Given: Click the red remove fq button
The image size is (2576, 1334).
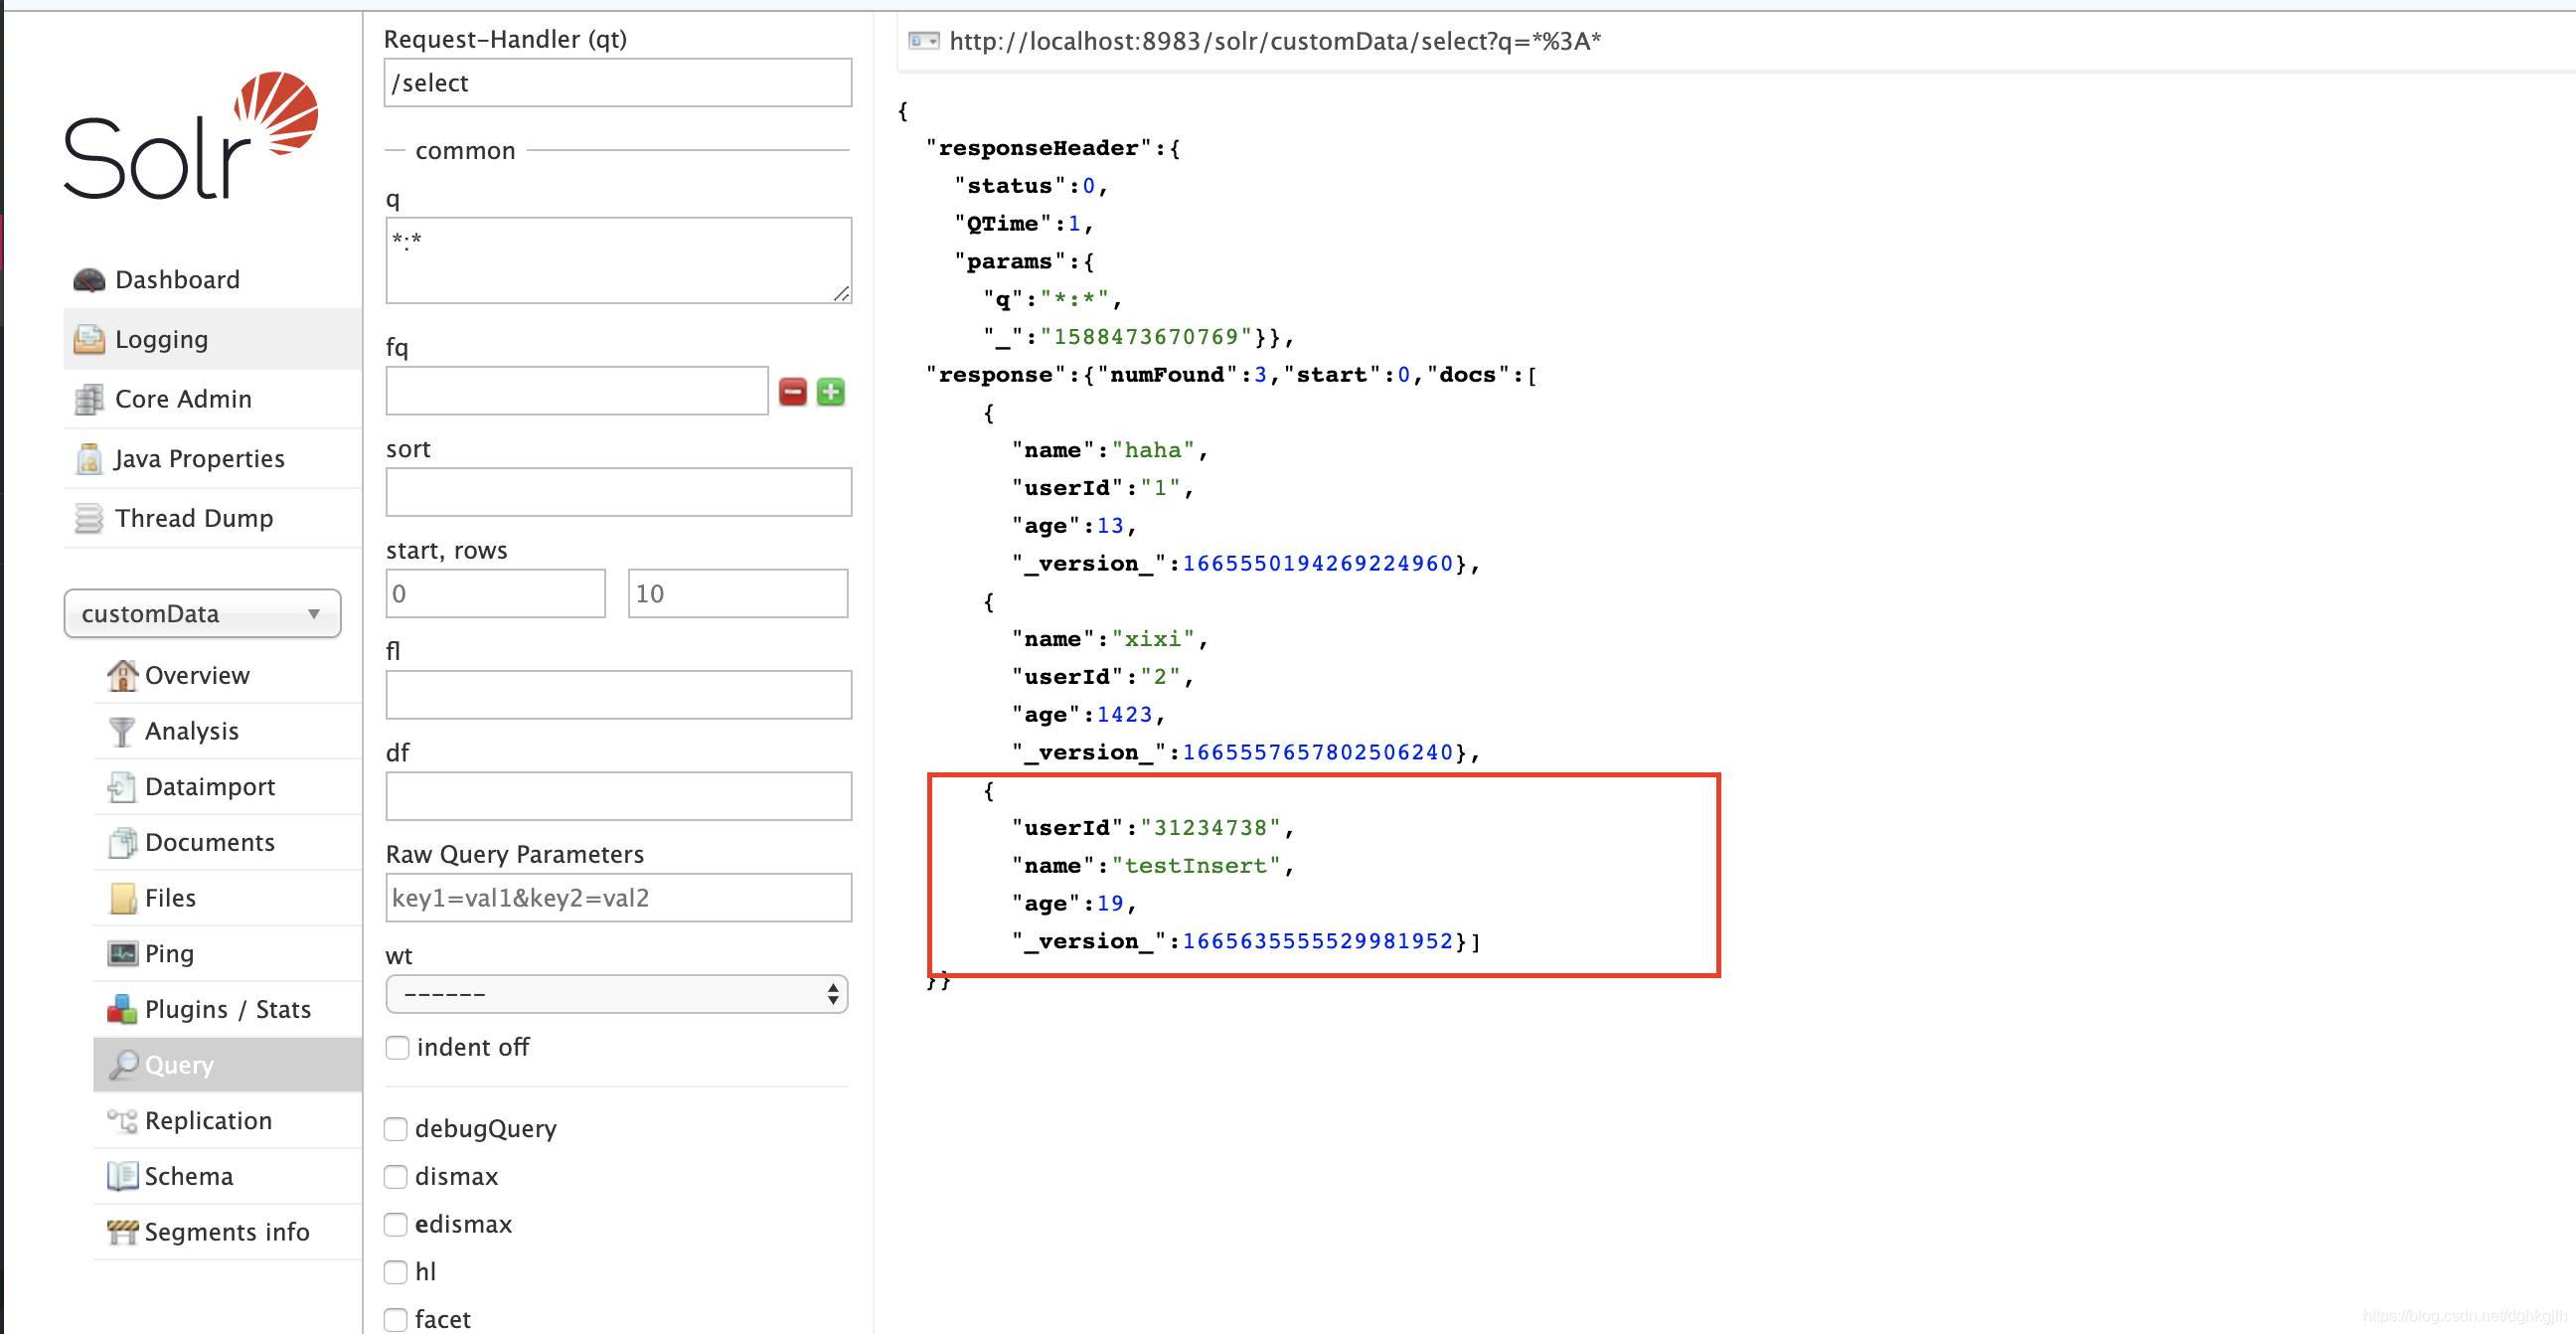Looking at the screenshot, I should pos(792,392).
